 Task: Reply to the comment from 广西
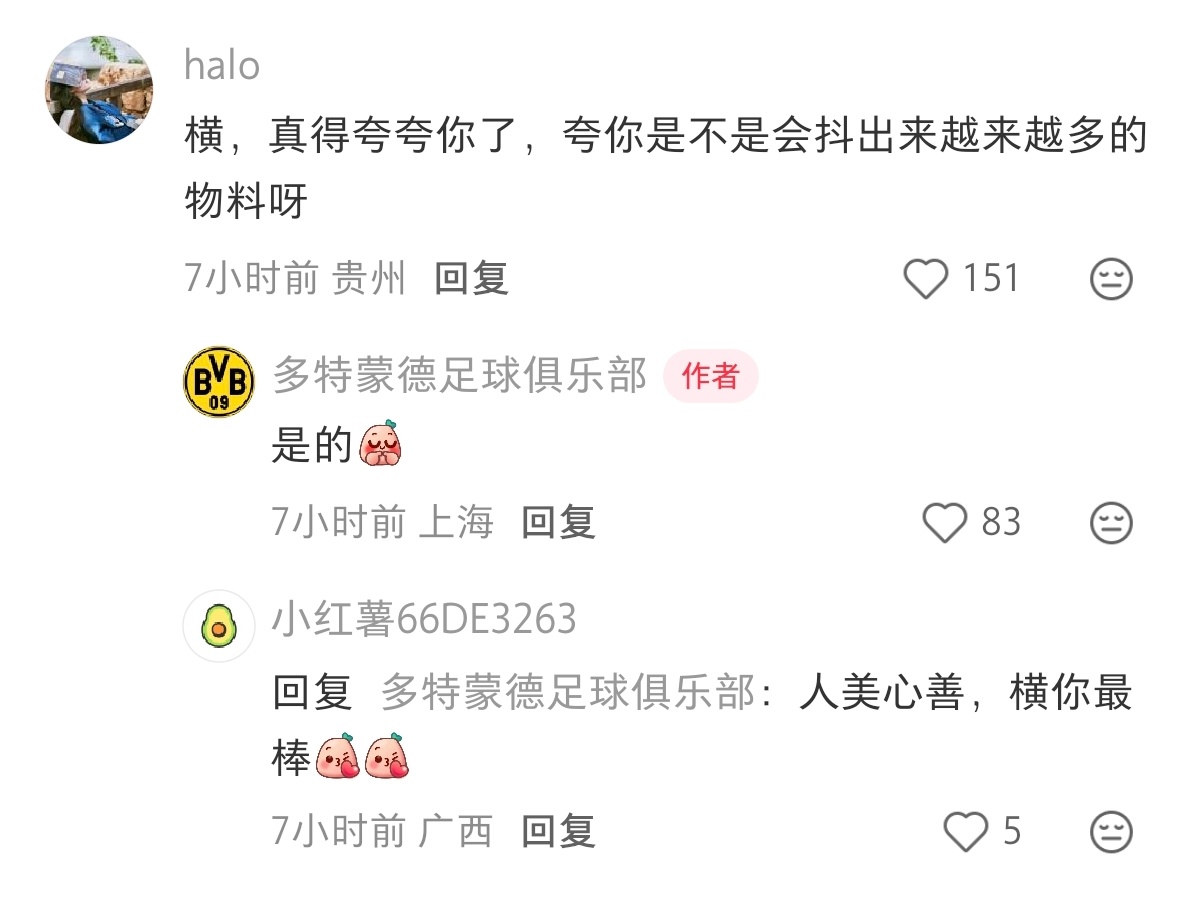tap(558, 831)
